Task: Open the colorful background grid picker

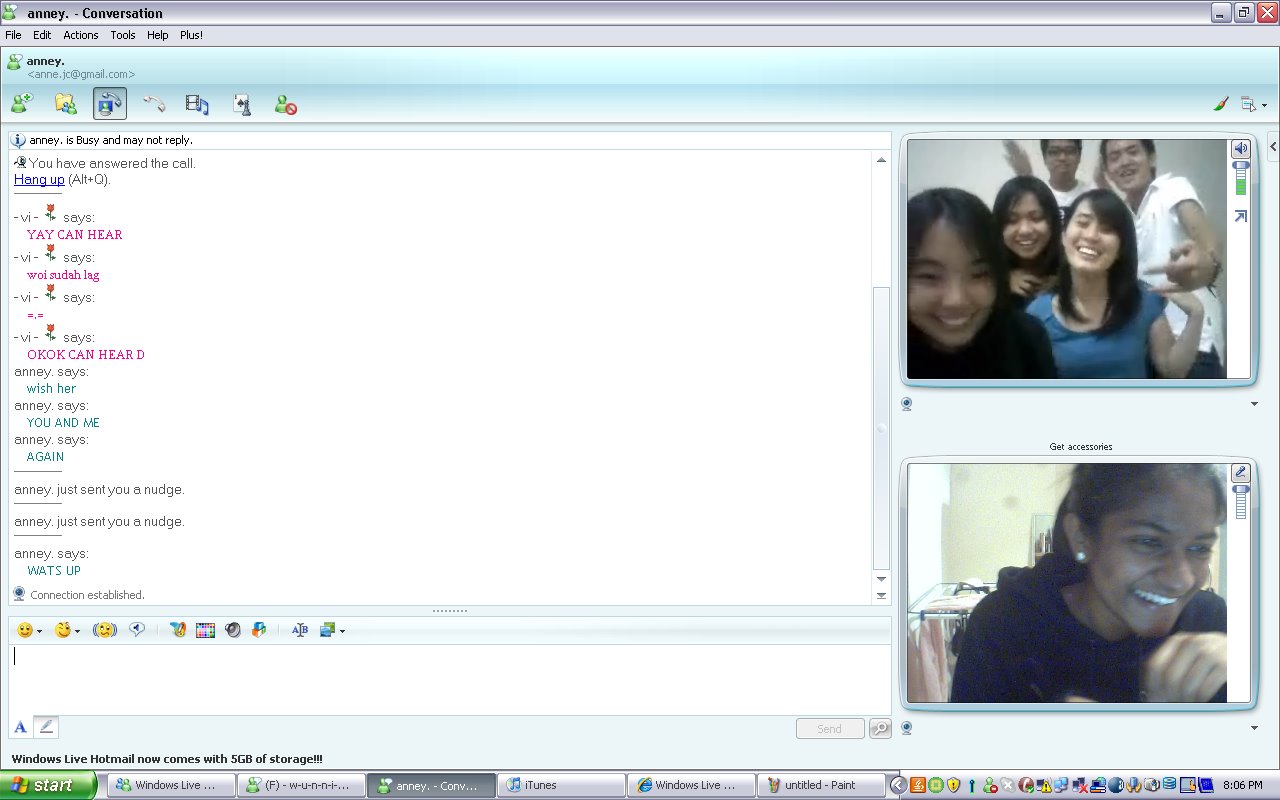Action: (x=205, y=630)
